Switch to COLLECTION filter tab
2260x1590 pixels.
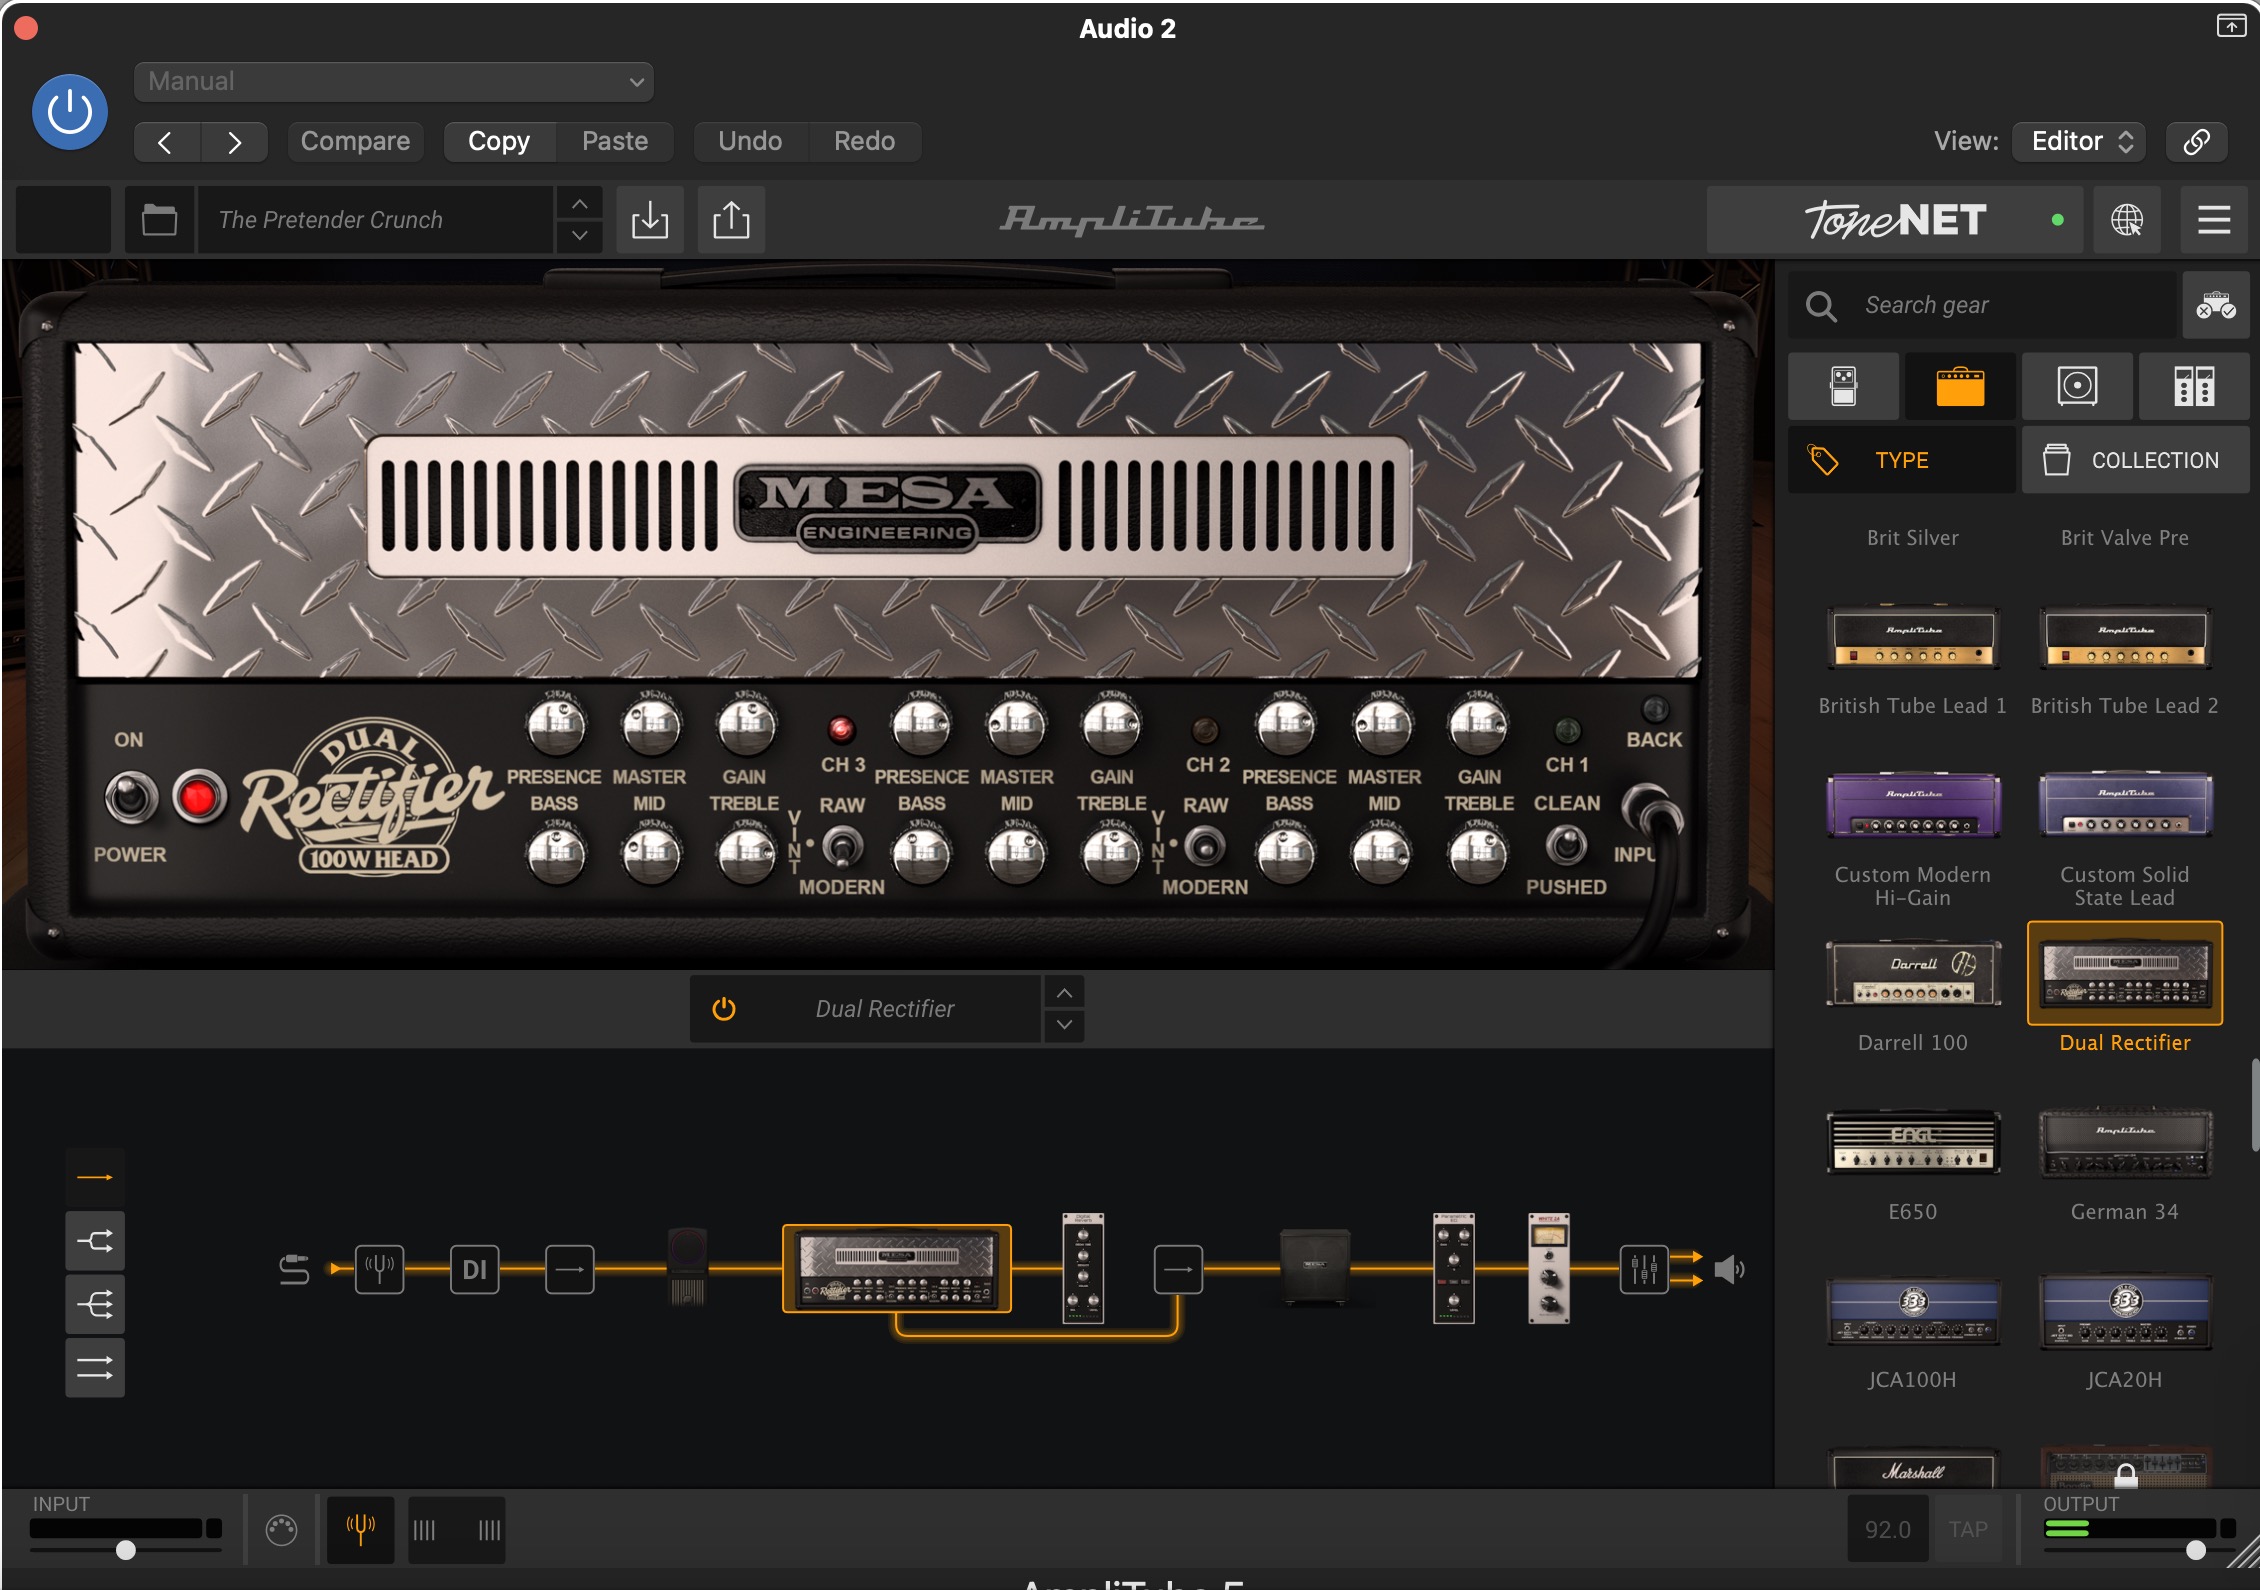(x=2136, y=460)
